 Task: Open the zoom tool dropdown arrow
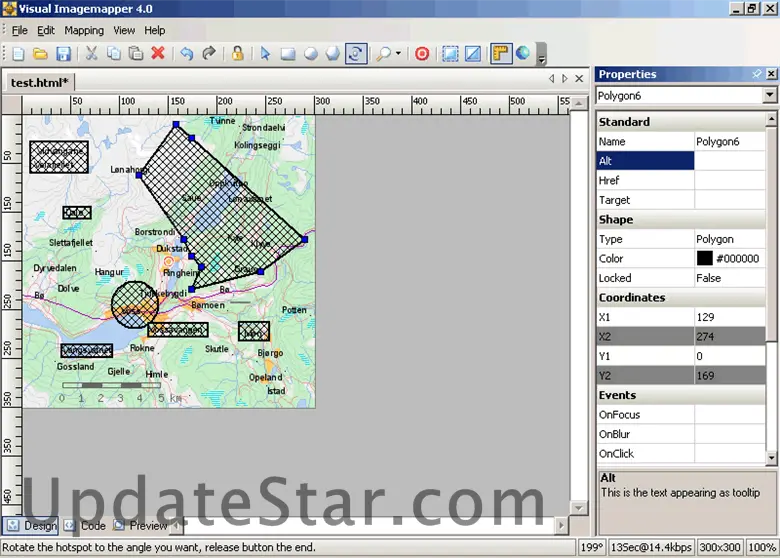(398, 53)
